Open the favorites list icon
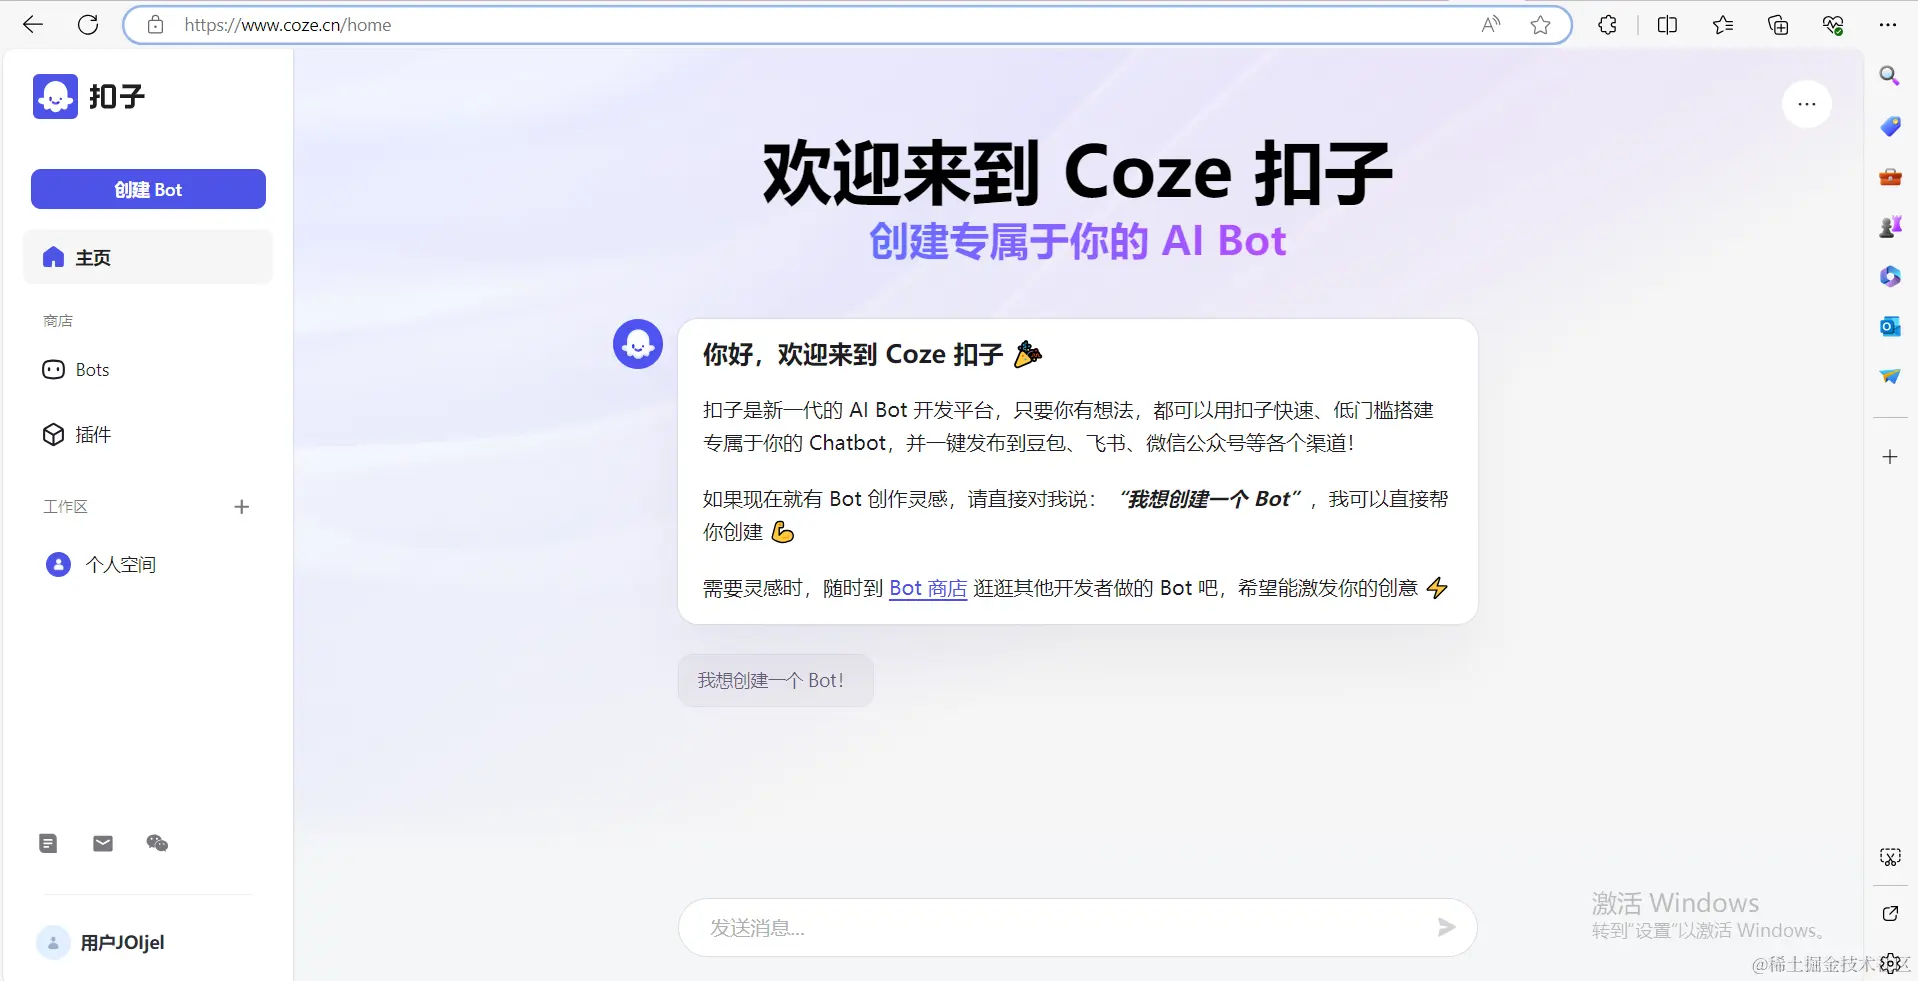Image resolution: width=1918 pixels, height=981 pixels. pos(1722,25)
